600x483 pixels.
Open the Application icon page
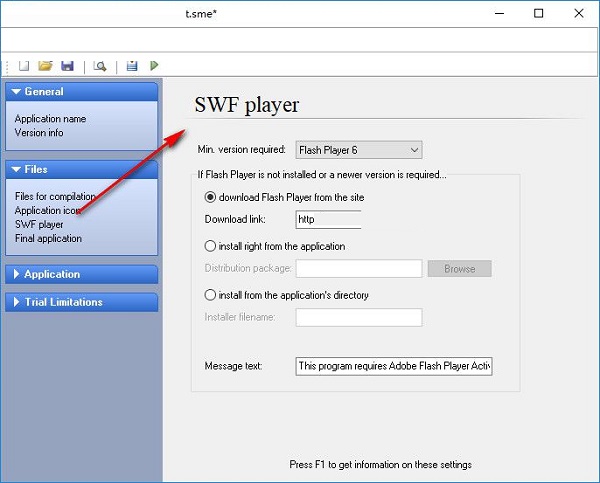[47, 210]
